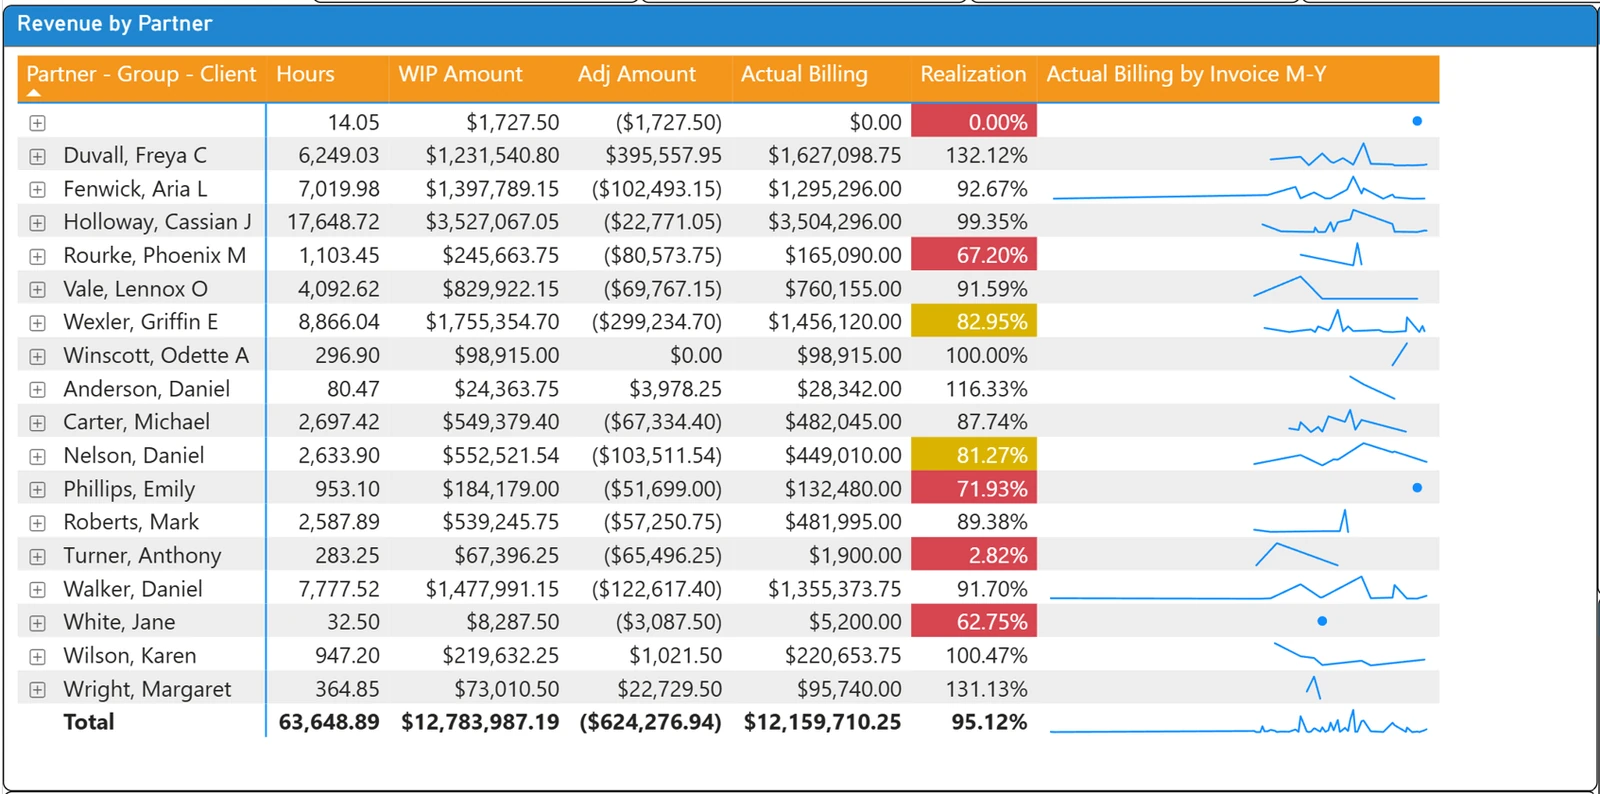Viewport: 1600px width, 794px height.
Task: Click the sparkline for Wexler, Griffin E
Action: pyautogui.click(x=1344, y=322)
